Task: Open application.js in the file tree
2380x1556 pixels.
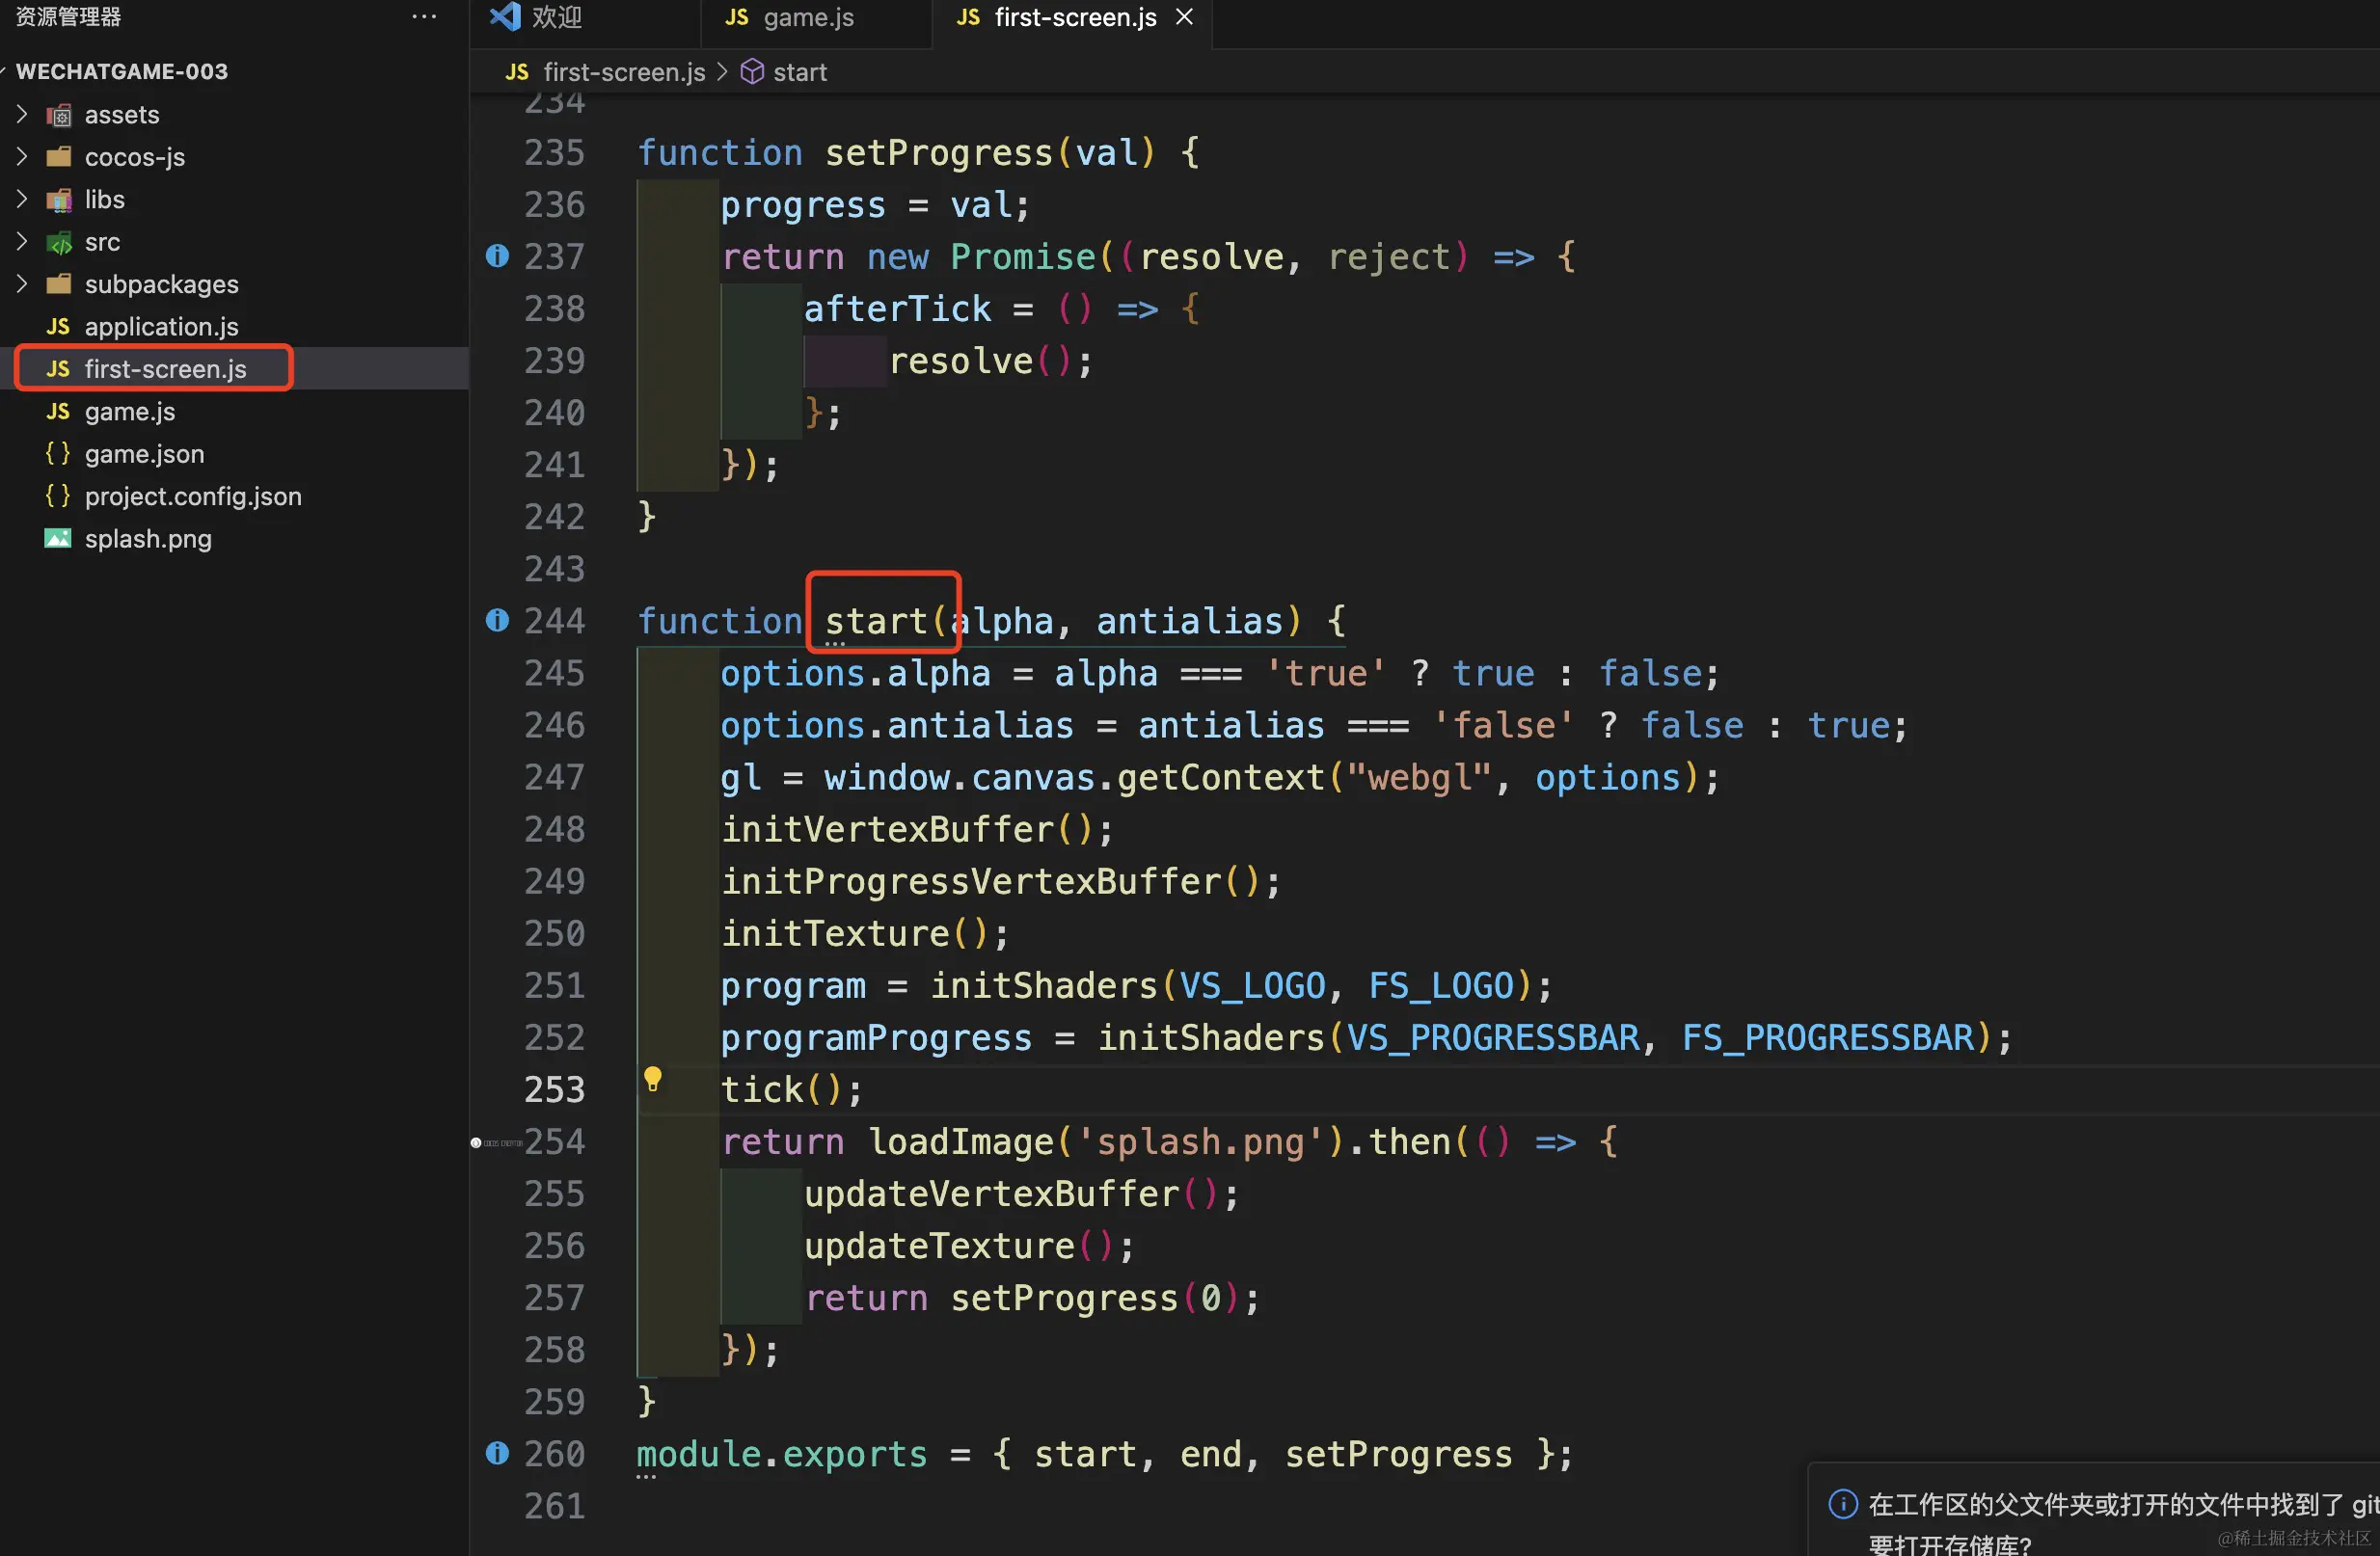Action: click(161, 327)
